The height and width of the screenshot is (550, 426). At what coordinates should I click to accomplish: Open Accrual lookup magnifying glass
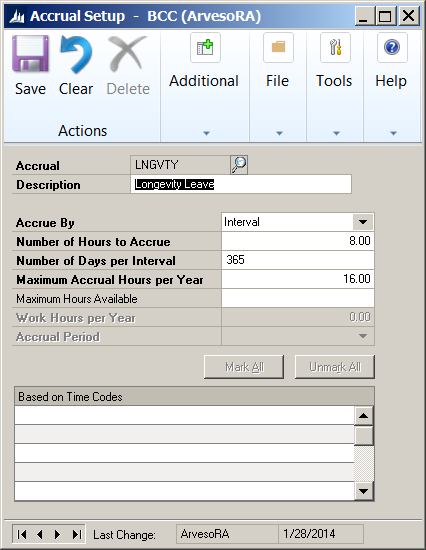[239, 165]
